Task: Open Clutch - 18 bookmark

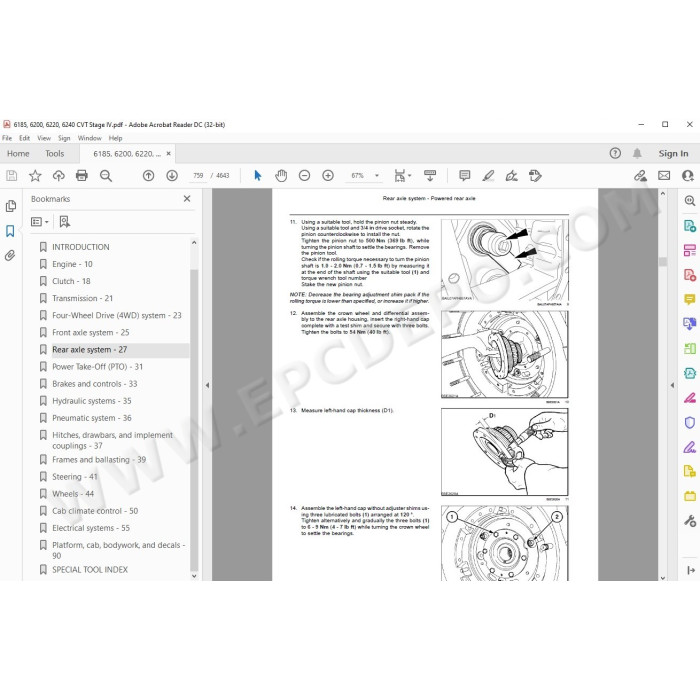Action: pyautogui.click(x=71, y=281)
